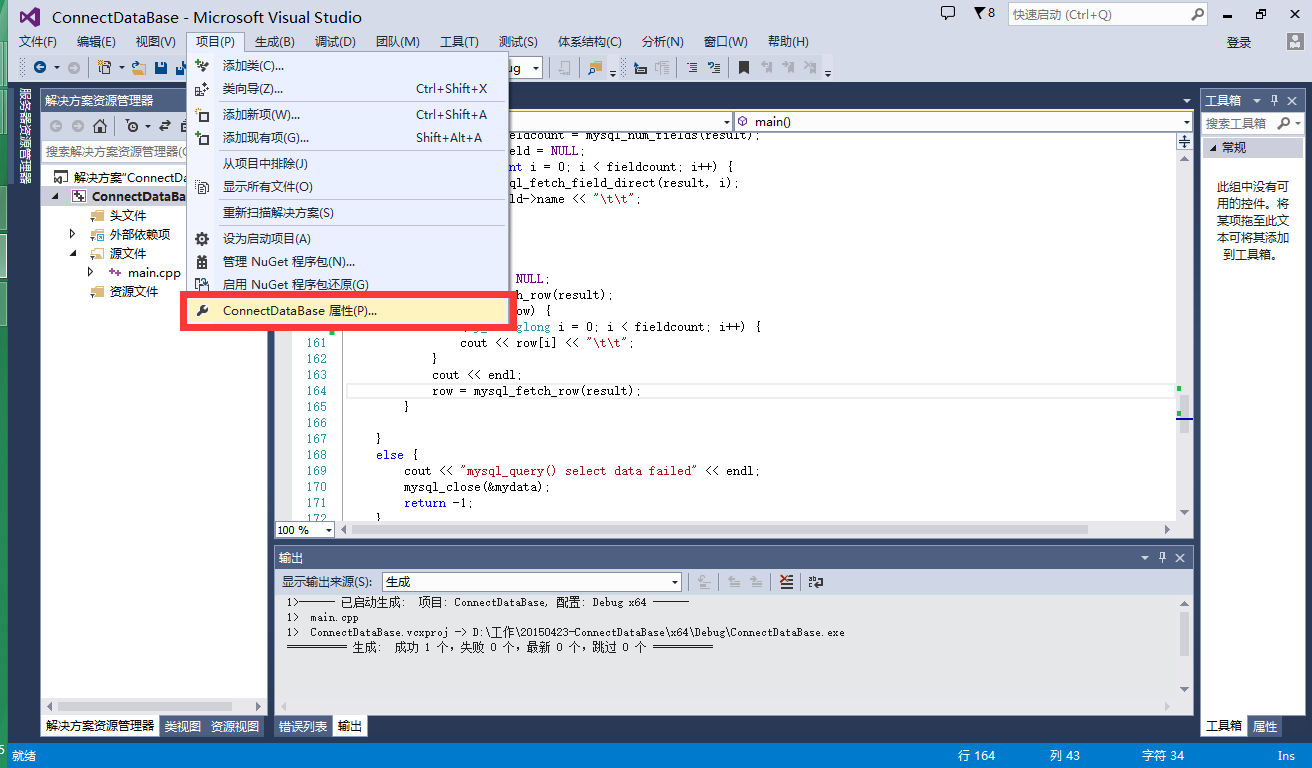Select 显示所有文件(O) menu item
1312x768 pixels.
click(348, 187)
